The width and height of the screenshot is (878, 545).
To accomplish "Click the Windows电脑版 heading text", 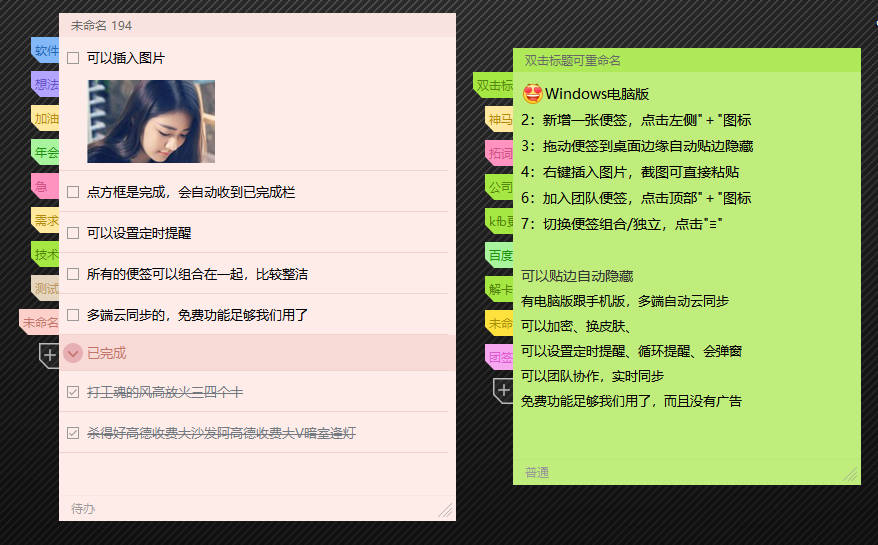I will pyautogui.click(x=597, y=94).
